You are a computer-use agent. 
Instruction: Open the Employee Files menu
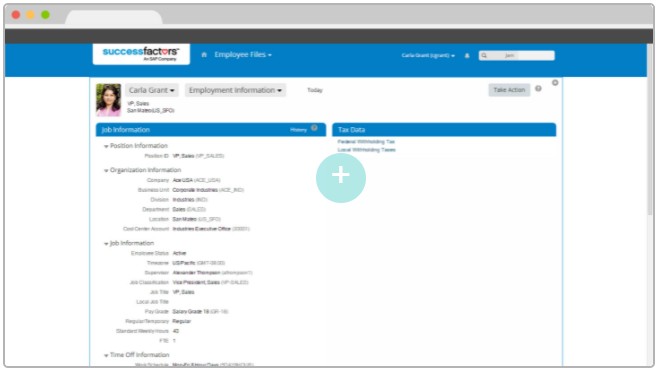coord(243,55)
